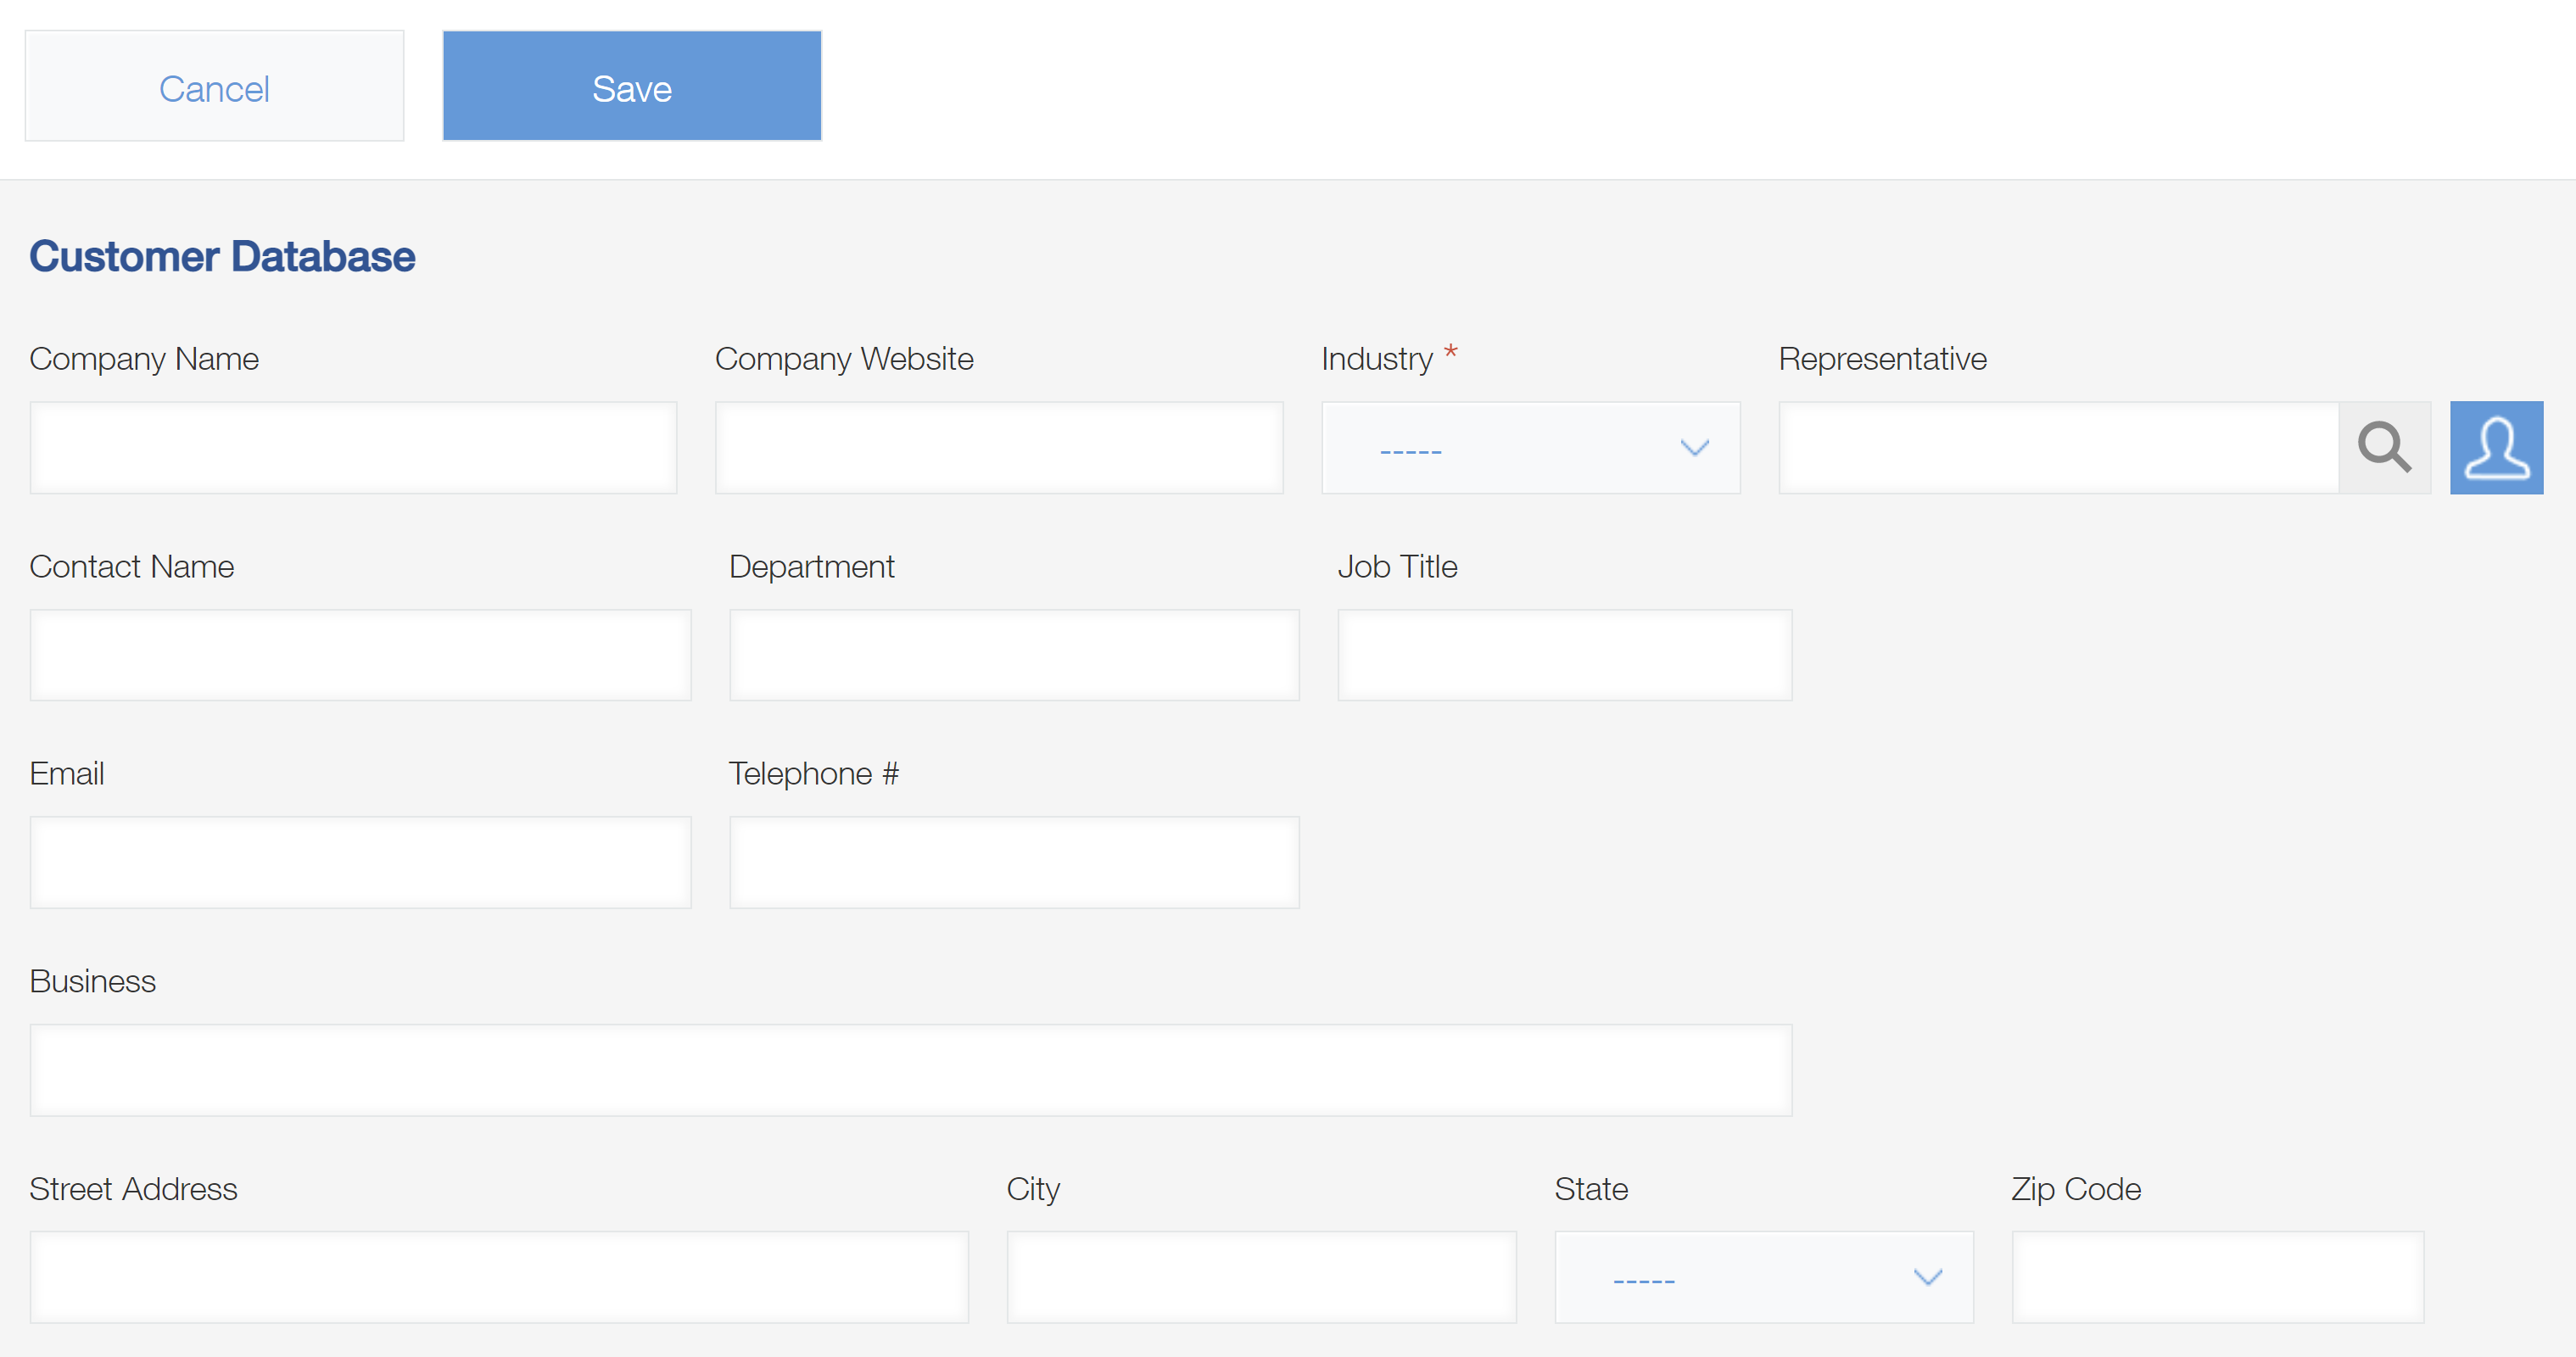Expand the Industry dropdown

click(x=1529, y=447)
